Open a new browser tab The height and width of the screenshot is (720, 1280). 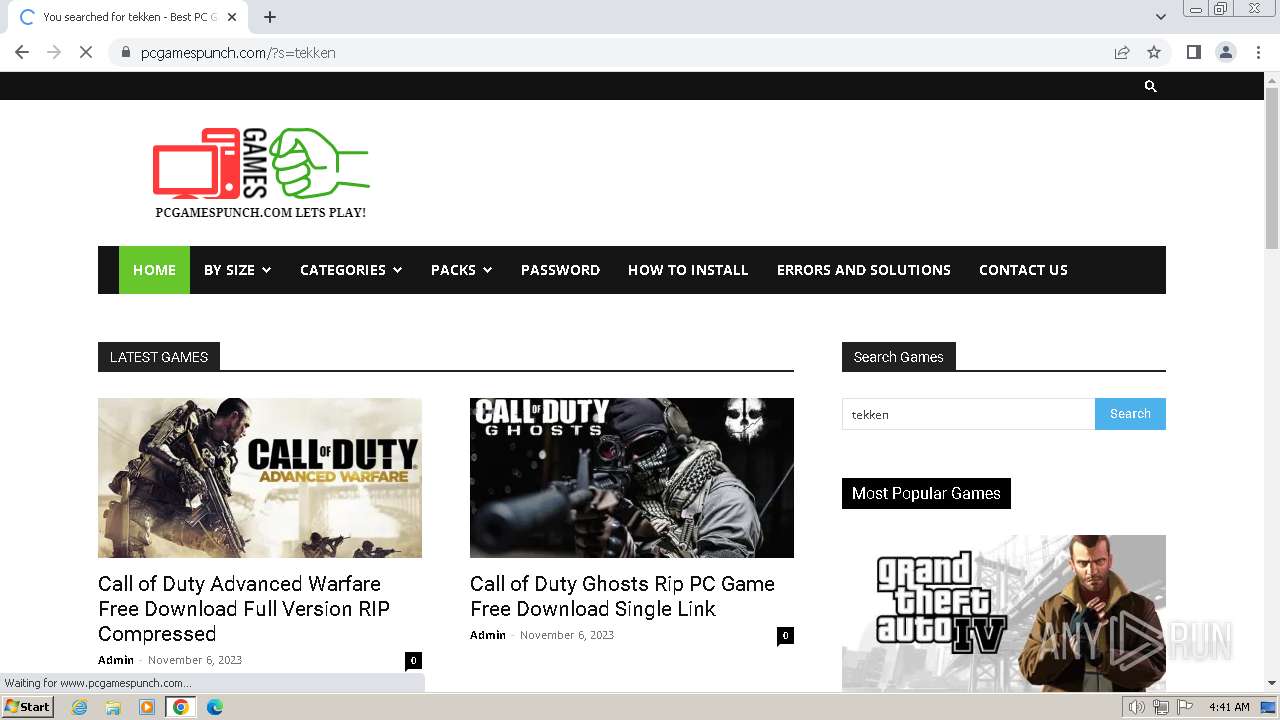[270, 17]
